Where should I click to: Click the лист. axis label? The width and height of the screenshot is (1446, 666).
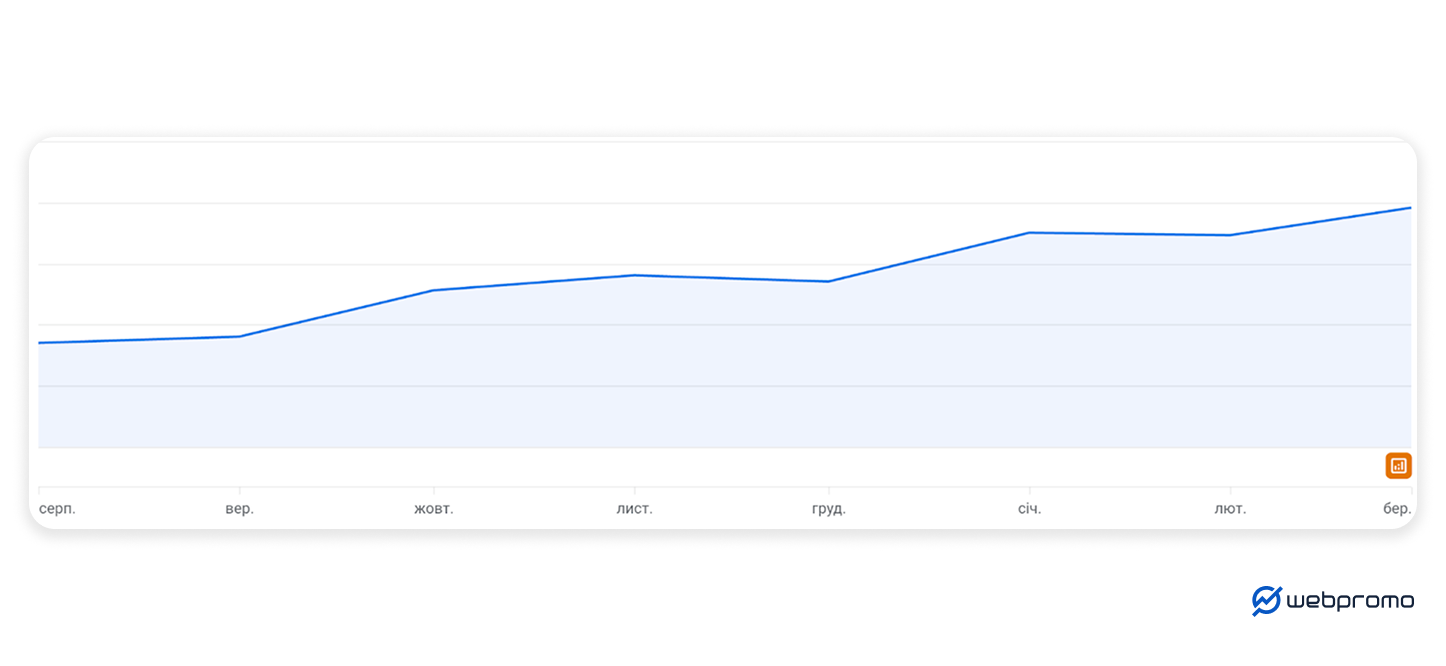click(635, 509)
